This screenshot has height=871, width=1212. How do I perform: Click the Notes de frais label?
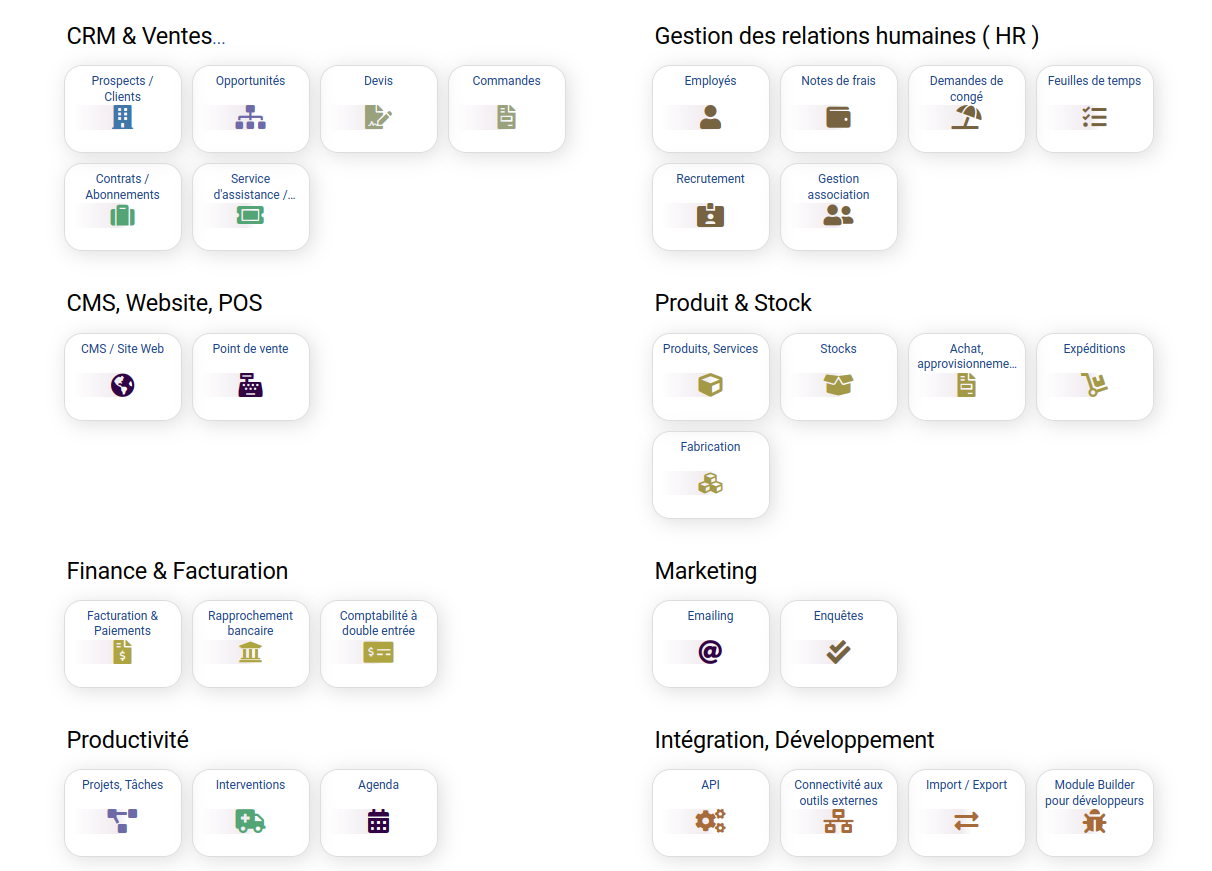[x=838, y=81]
